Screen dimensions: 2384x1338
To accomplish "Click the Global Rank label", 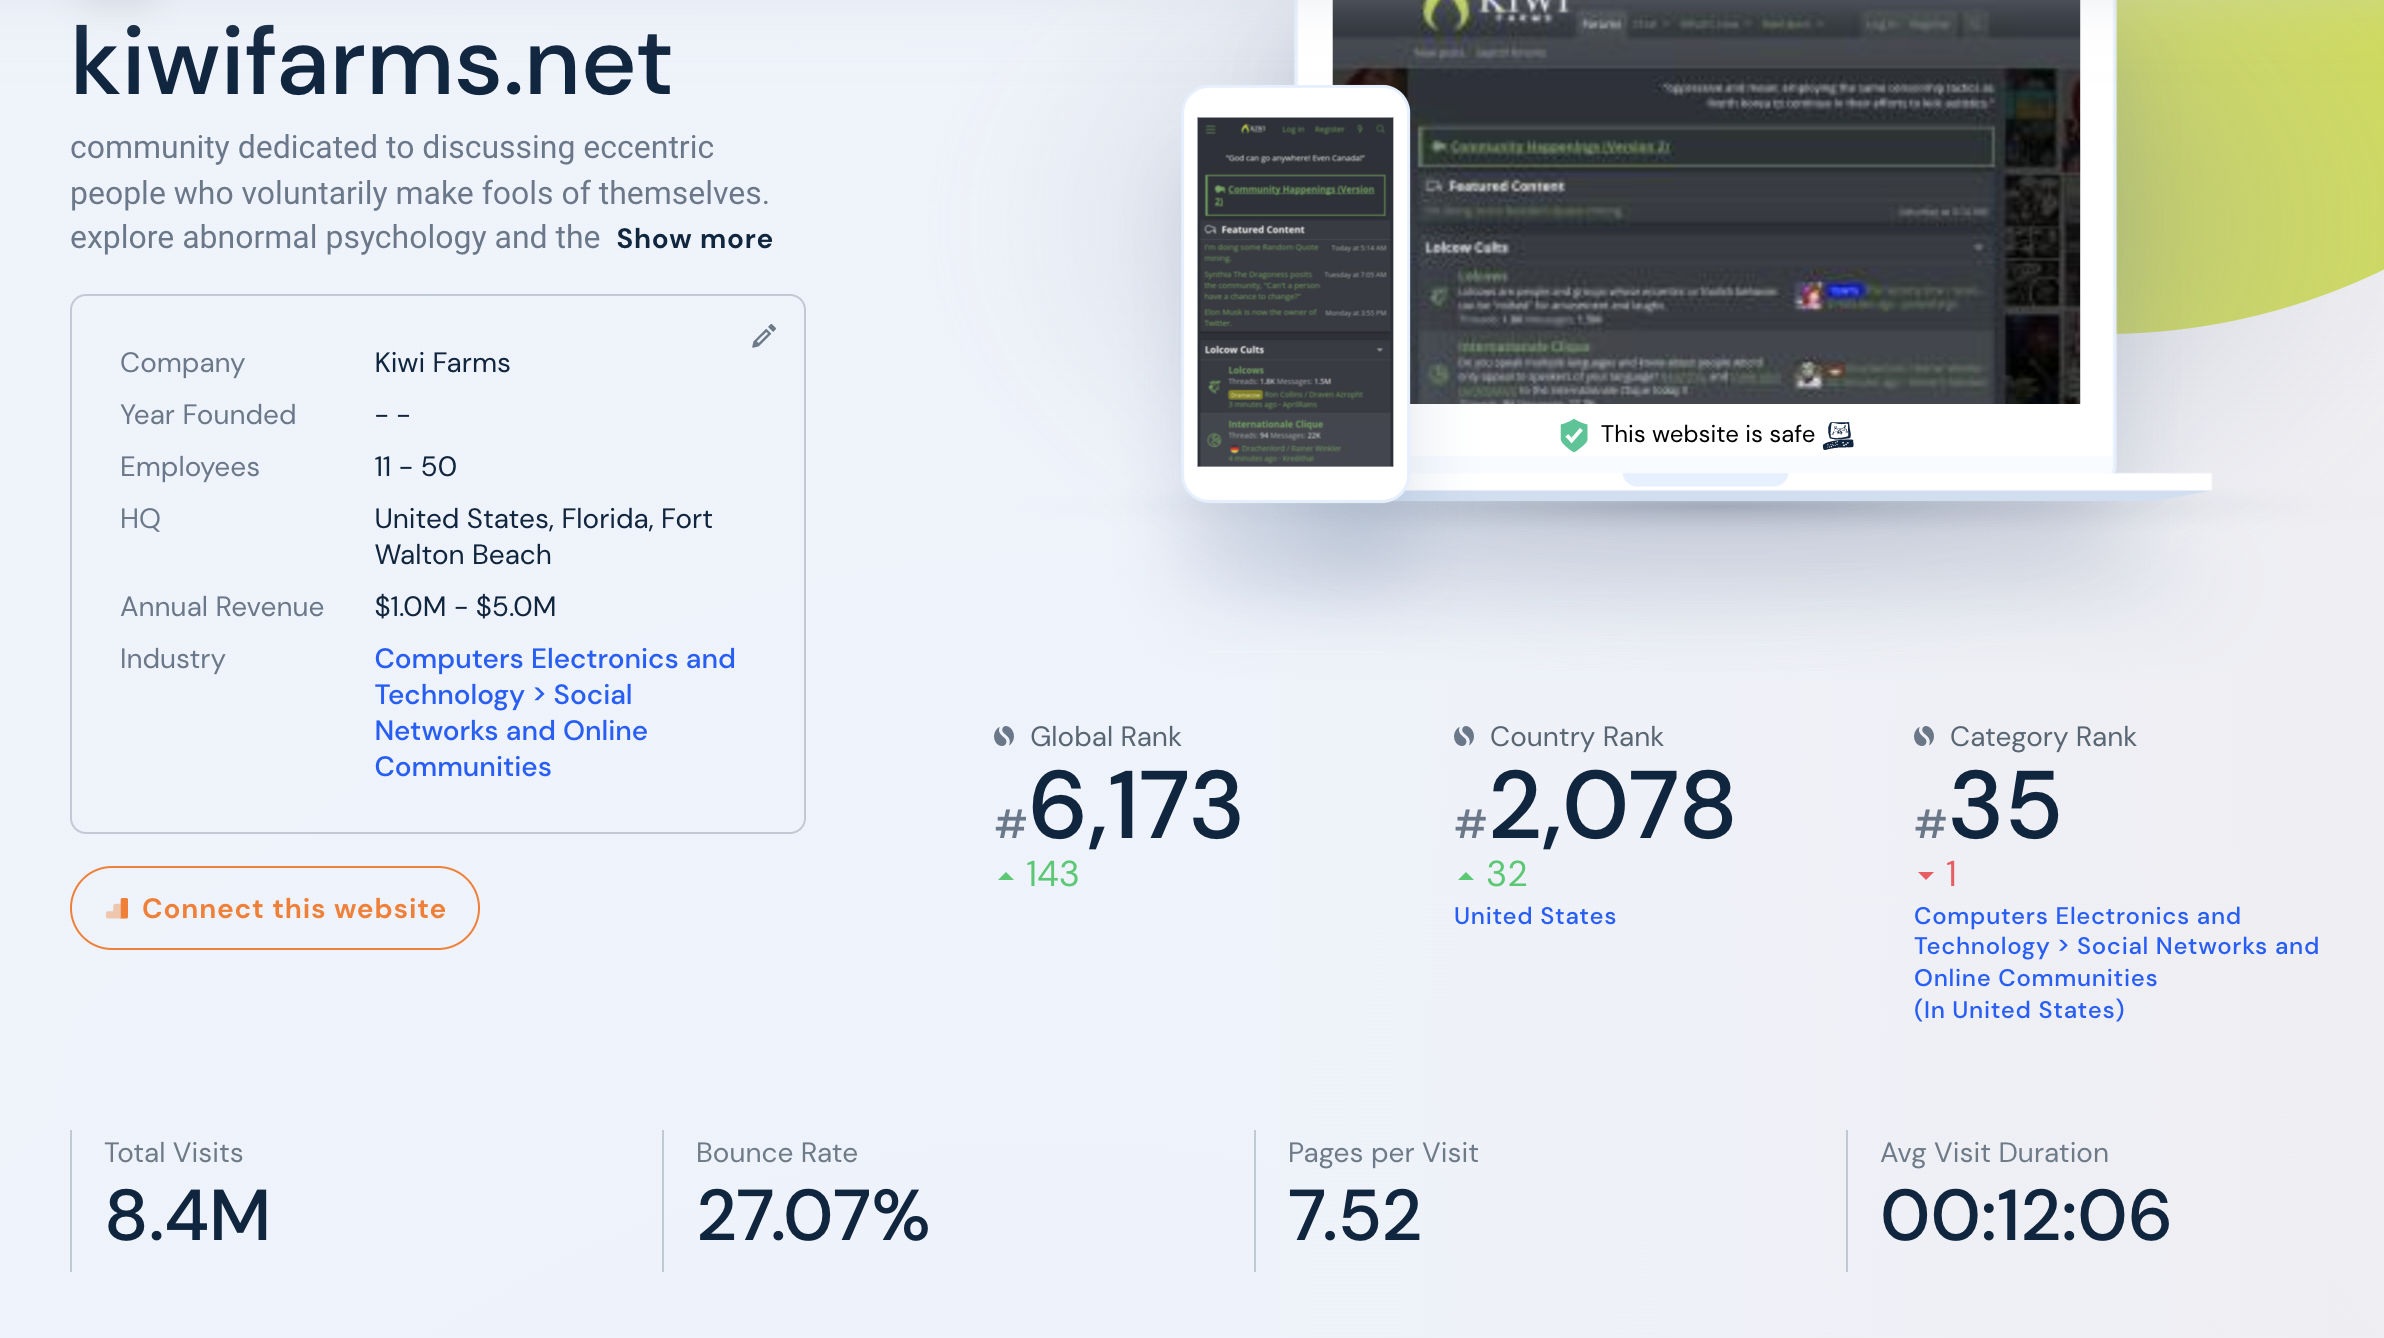I will [x=1105, y=737].
